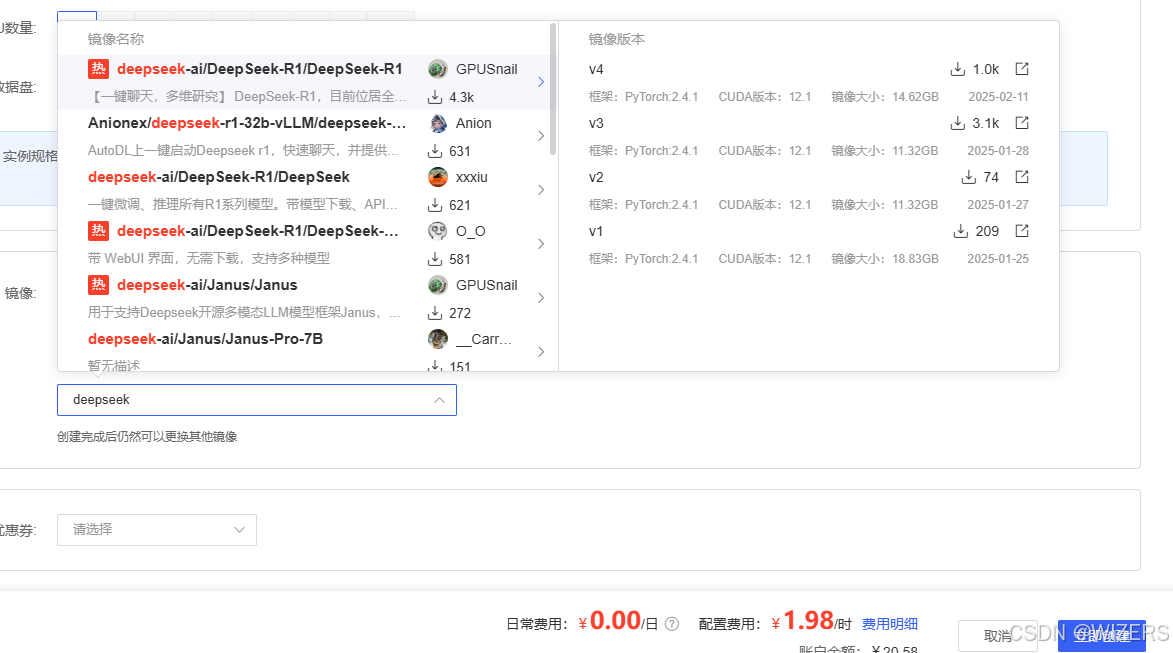Click download icon beside 631 count
Screen dimensions: 1173x653
435,150
